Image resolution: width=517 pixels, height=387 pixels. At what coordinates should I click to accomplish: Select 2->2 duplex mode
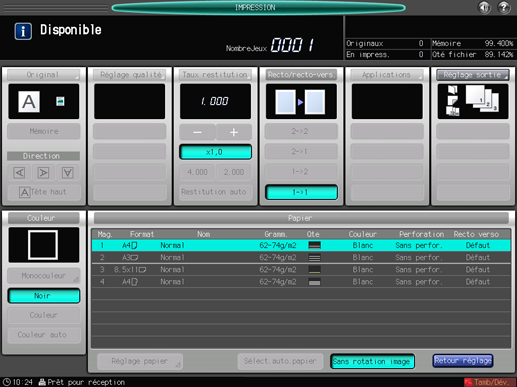click(301, 131)
